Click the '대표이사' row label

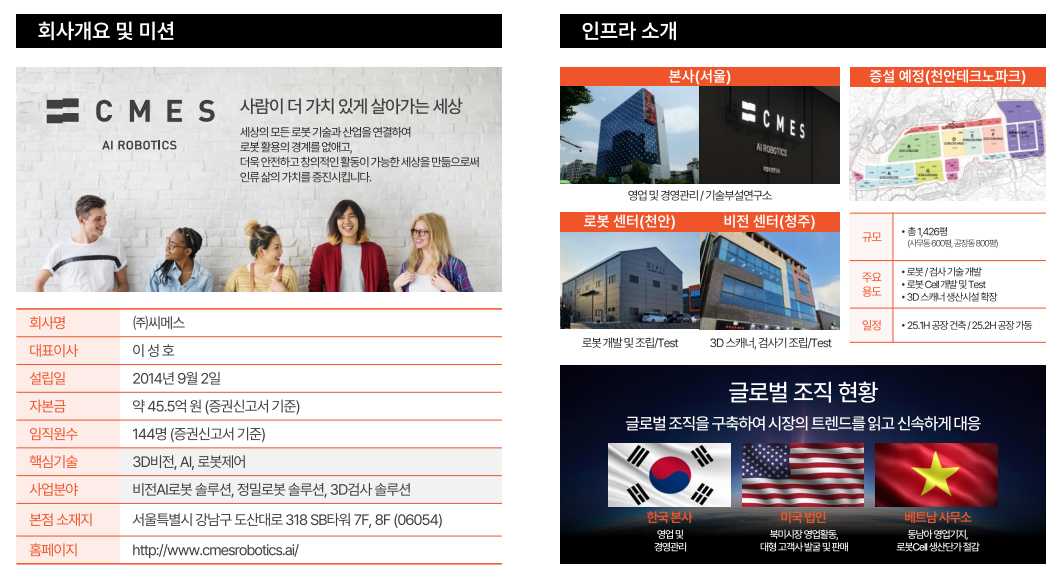53,350
